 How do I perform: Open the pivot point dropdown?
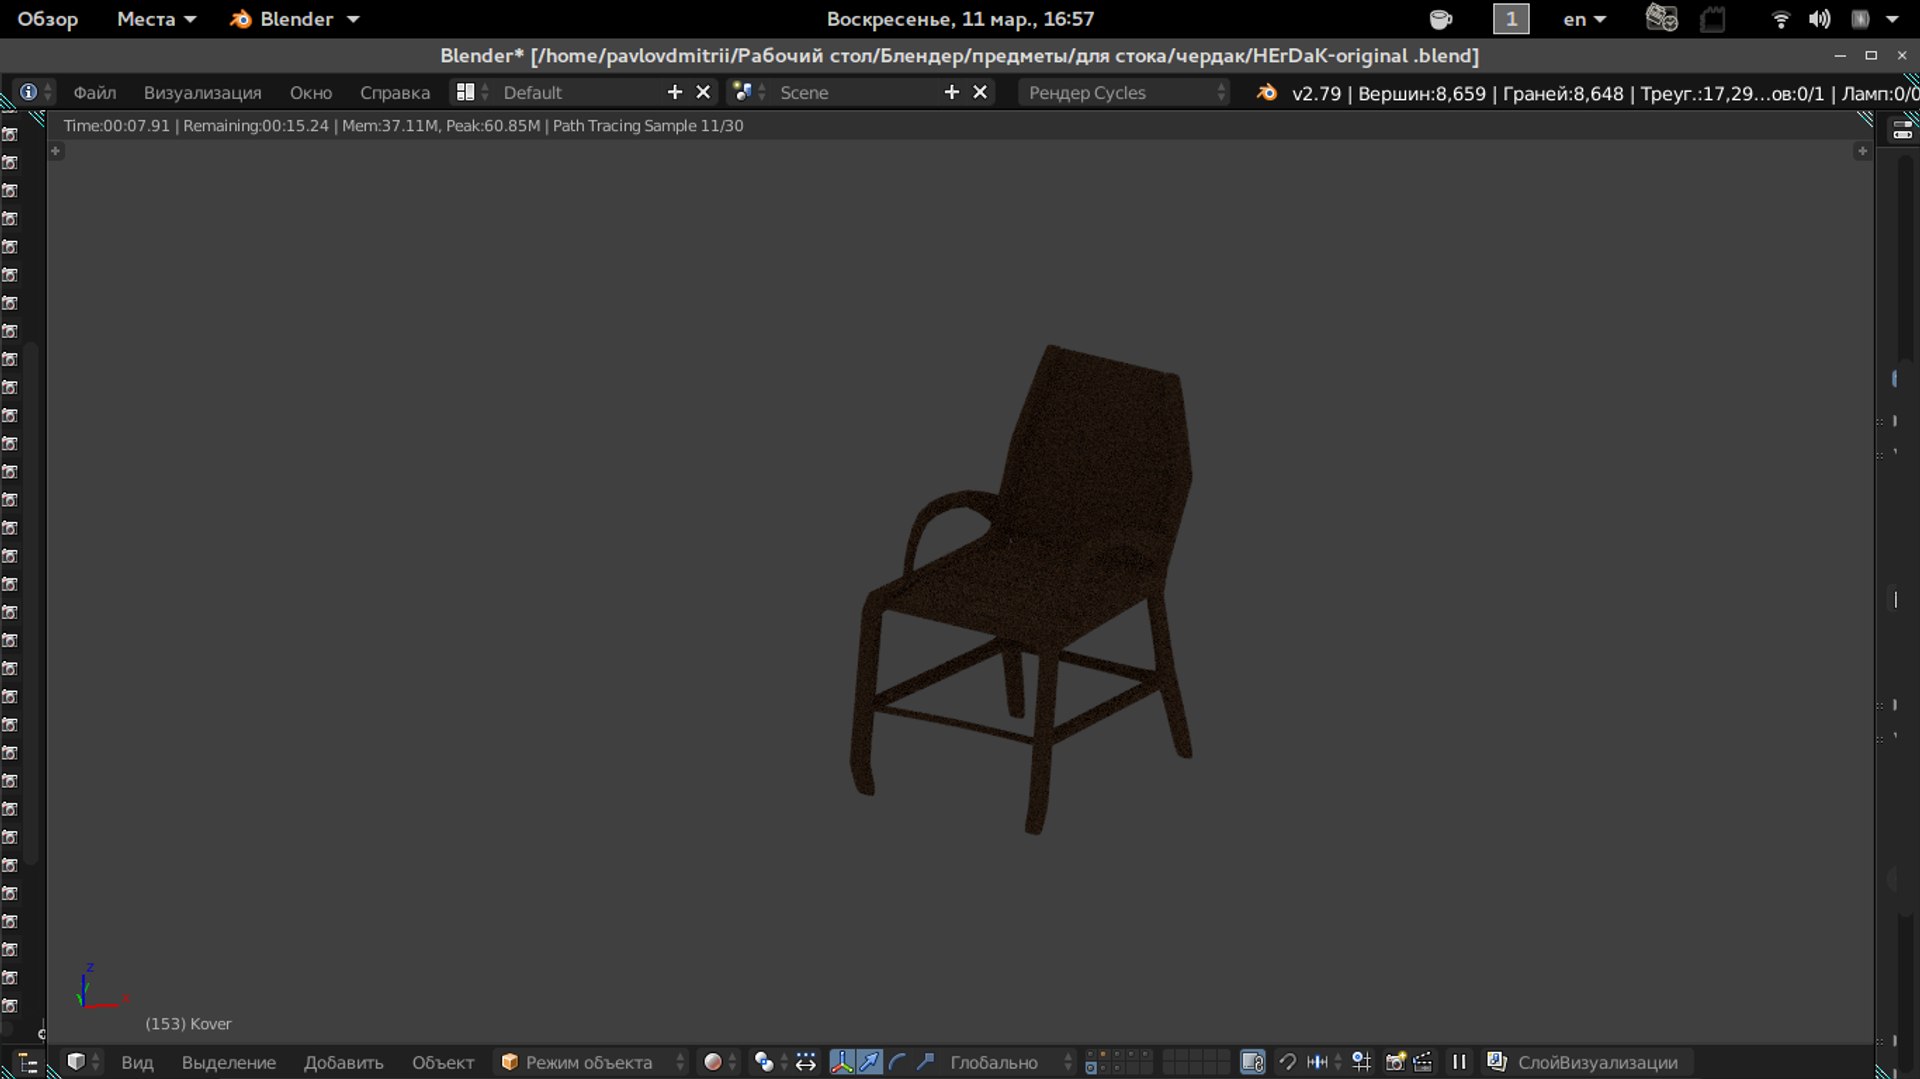(x=771, y=1062)
